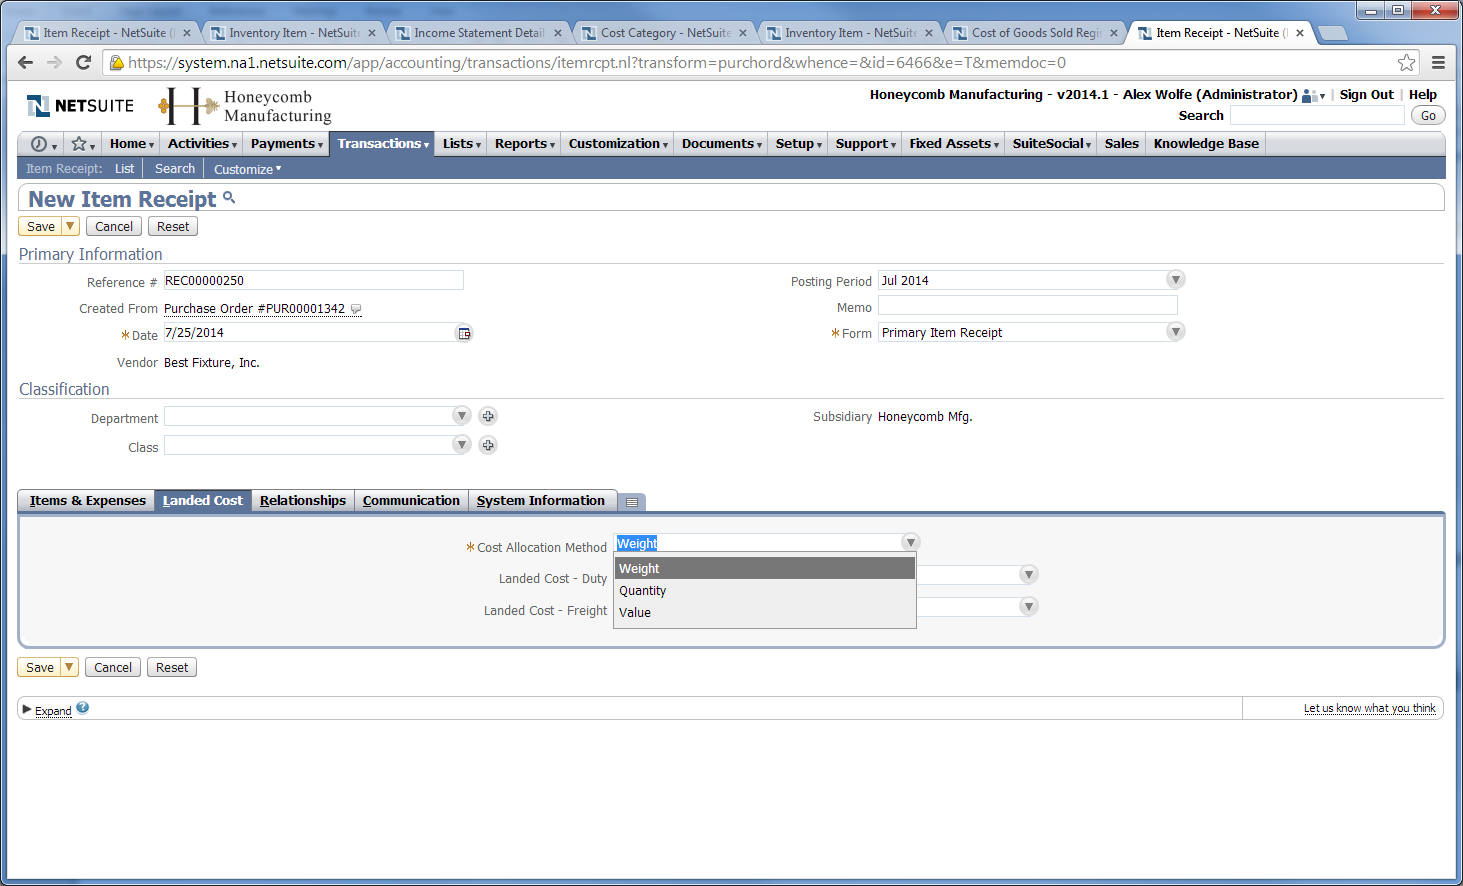
Task: Open the Customization menu
Action: pos(618,144)
